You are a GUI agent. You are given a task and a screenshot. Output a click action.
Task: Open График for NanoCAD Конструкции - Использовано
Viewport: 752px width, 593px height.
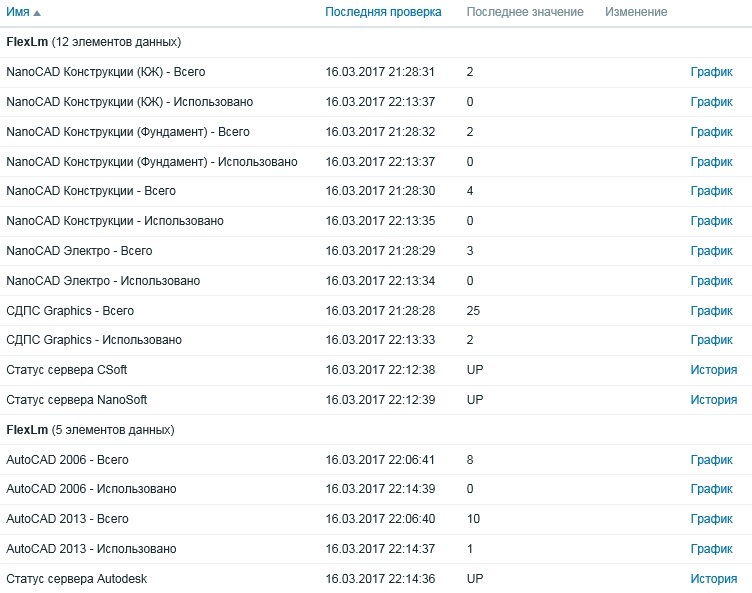pyautogui.click(x=711, y=221)
